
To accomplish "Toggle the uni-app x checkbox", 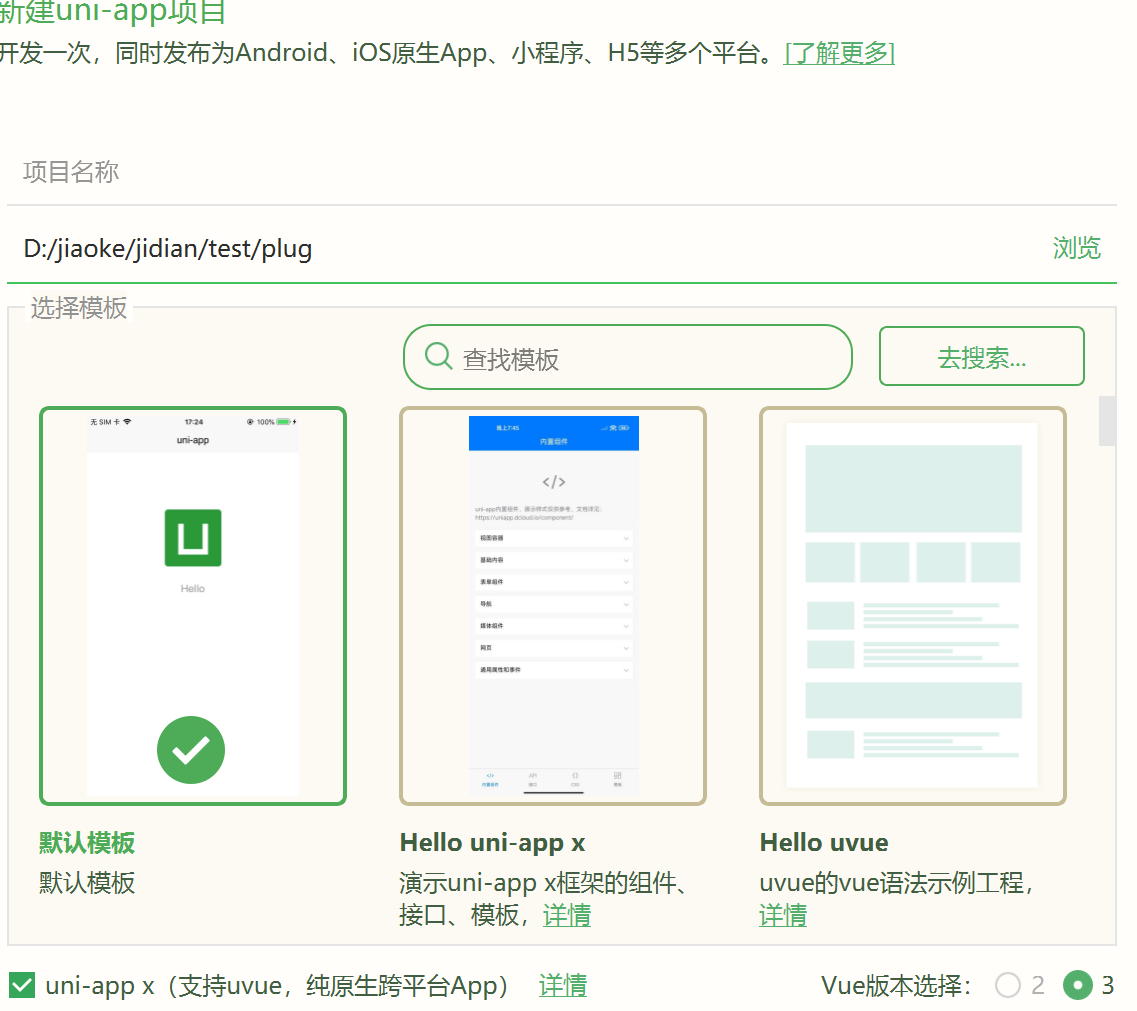I will click(22, 986).
